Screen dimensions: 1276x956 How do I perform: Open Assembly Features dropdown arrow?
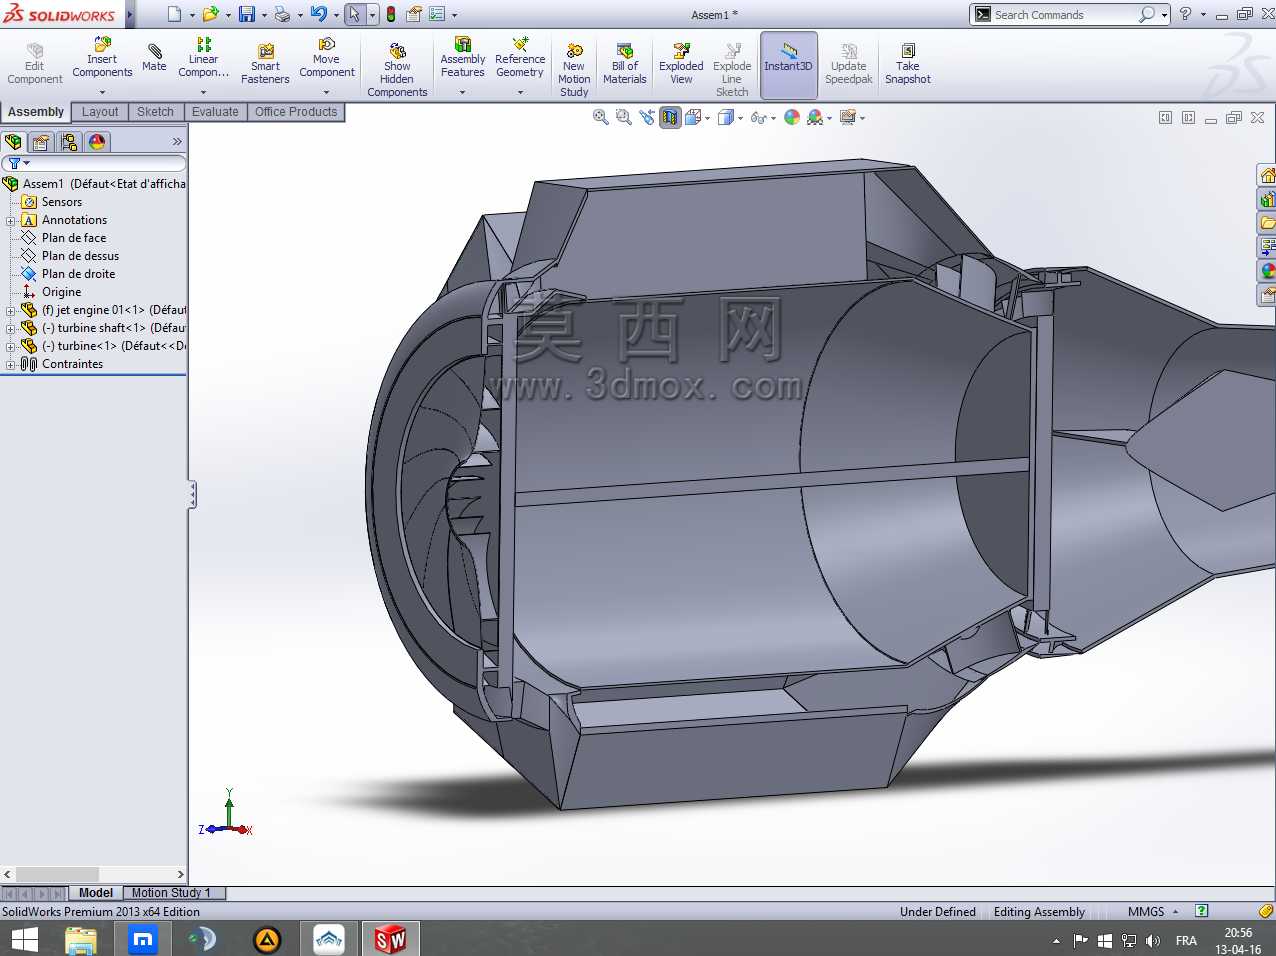(x=463, y=93)
